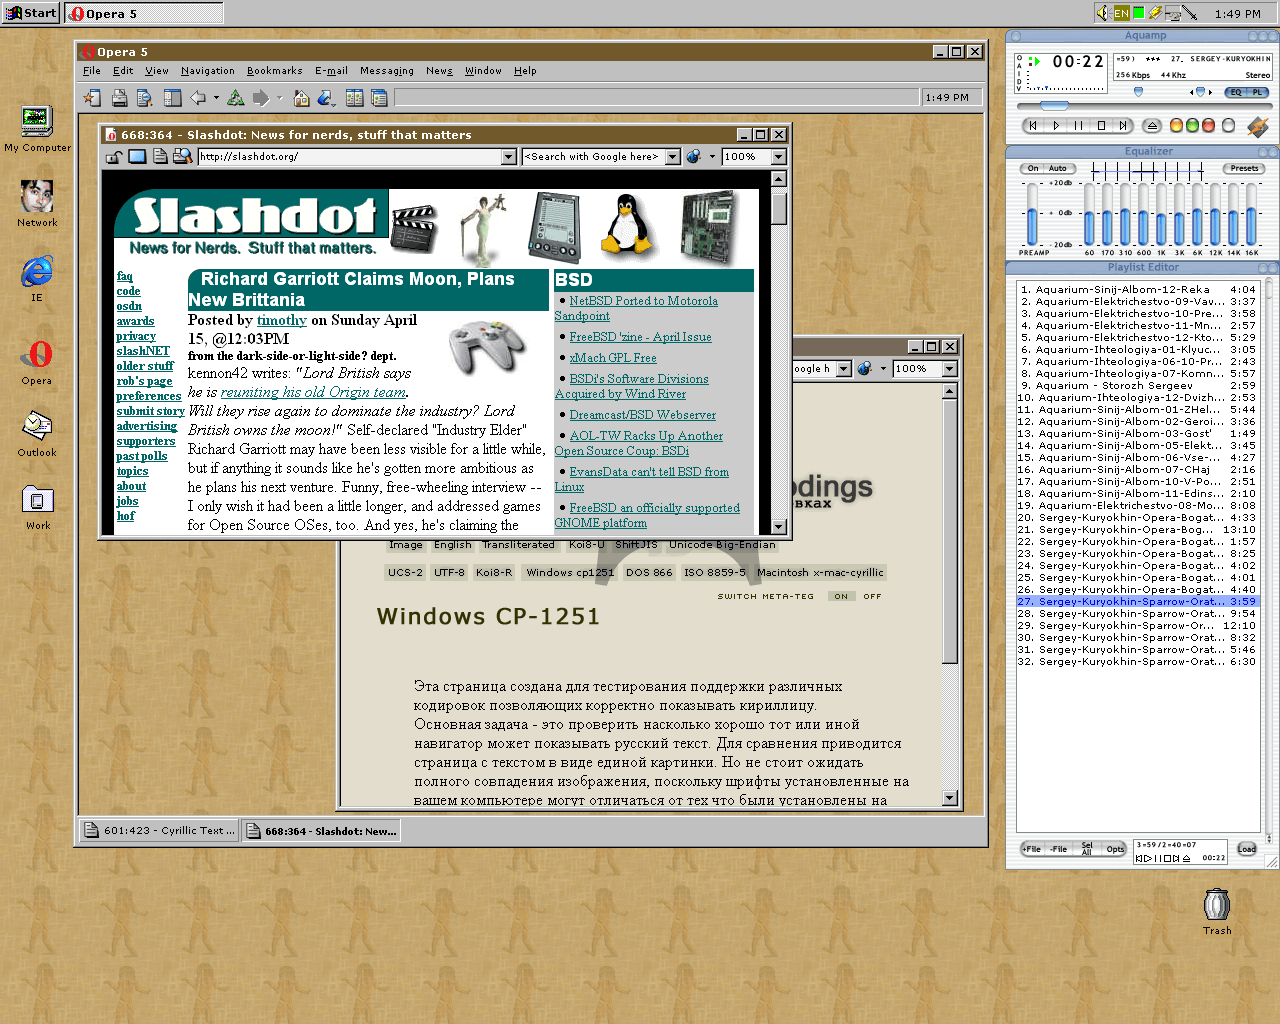
Task: Open the Navigation menu
Action: click(x=208, y=71)
